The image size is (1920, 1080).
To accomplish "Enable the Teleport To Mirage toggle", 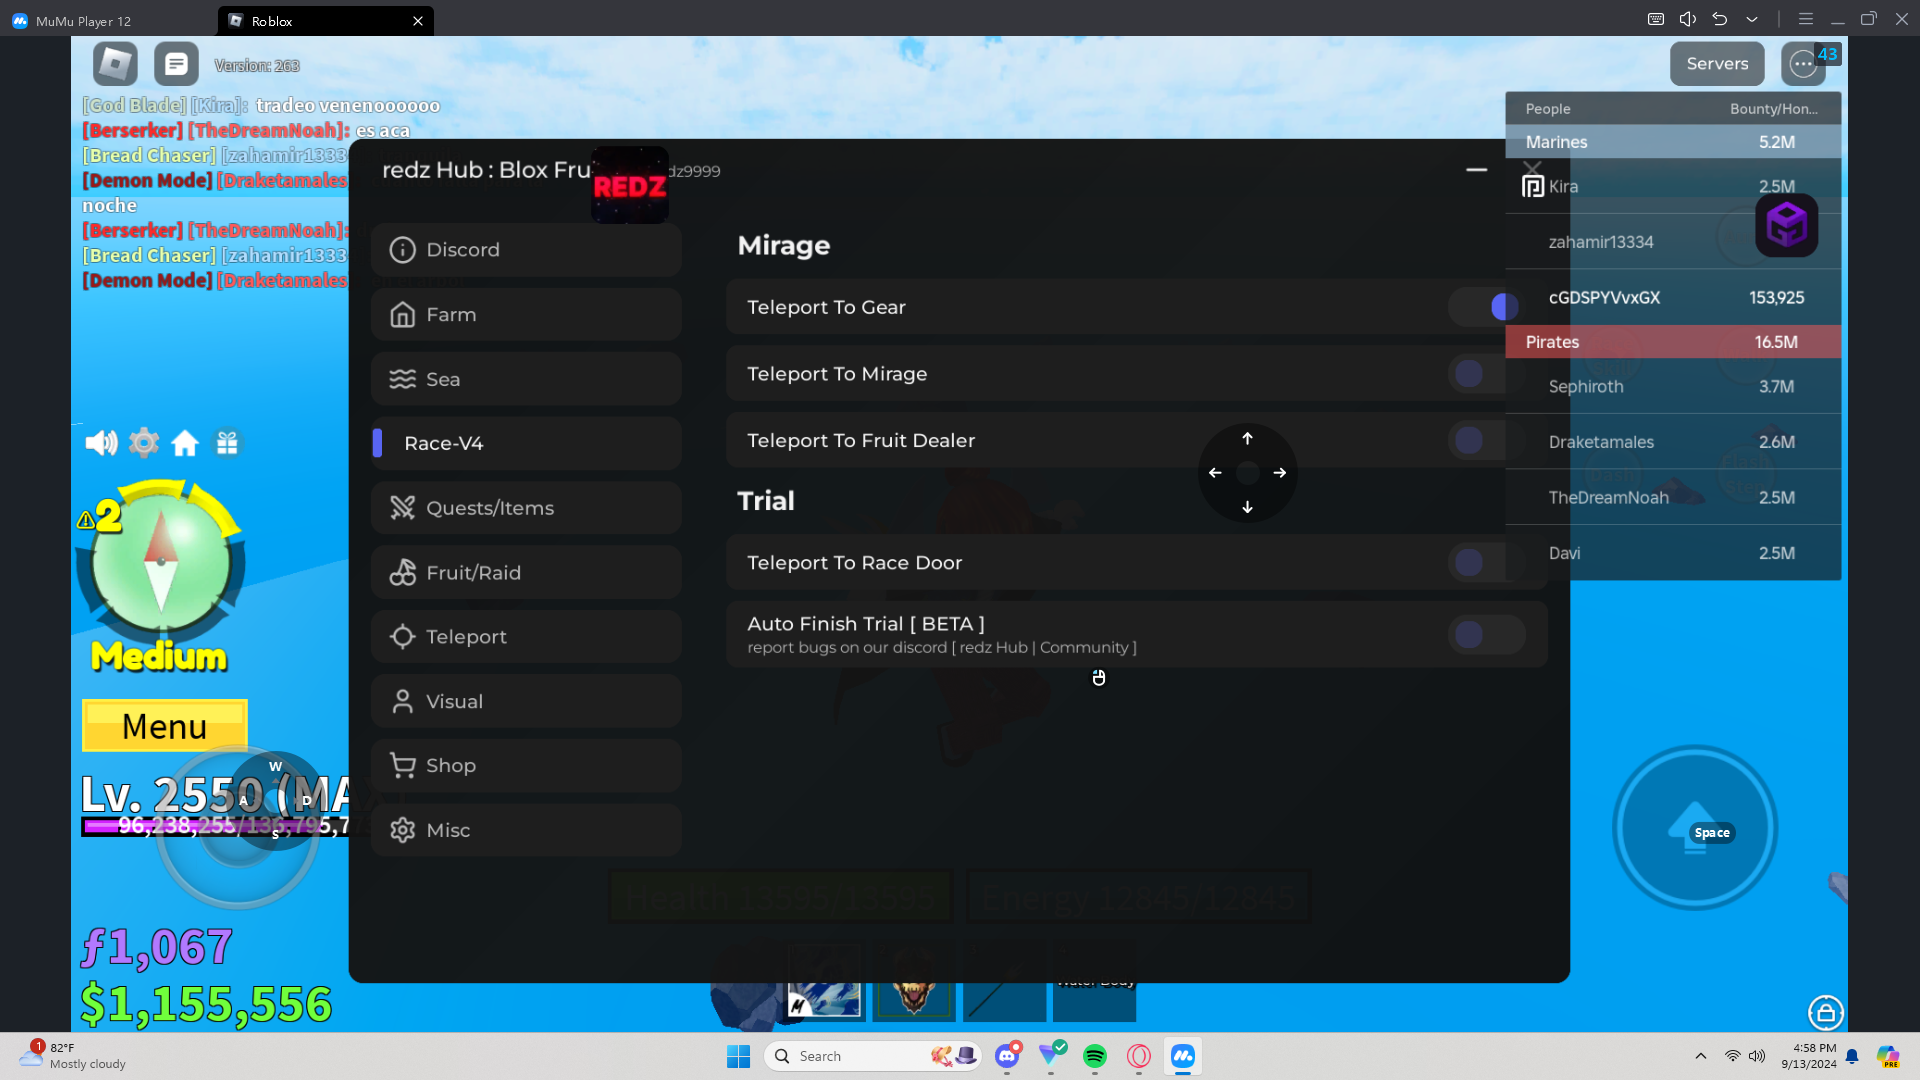I will click(x=1486, y=374).
